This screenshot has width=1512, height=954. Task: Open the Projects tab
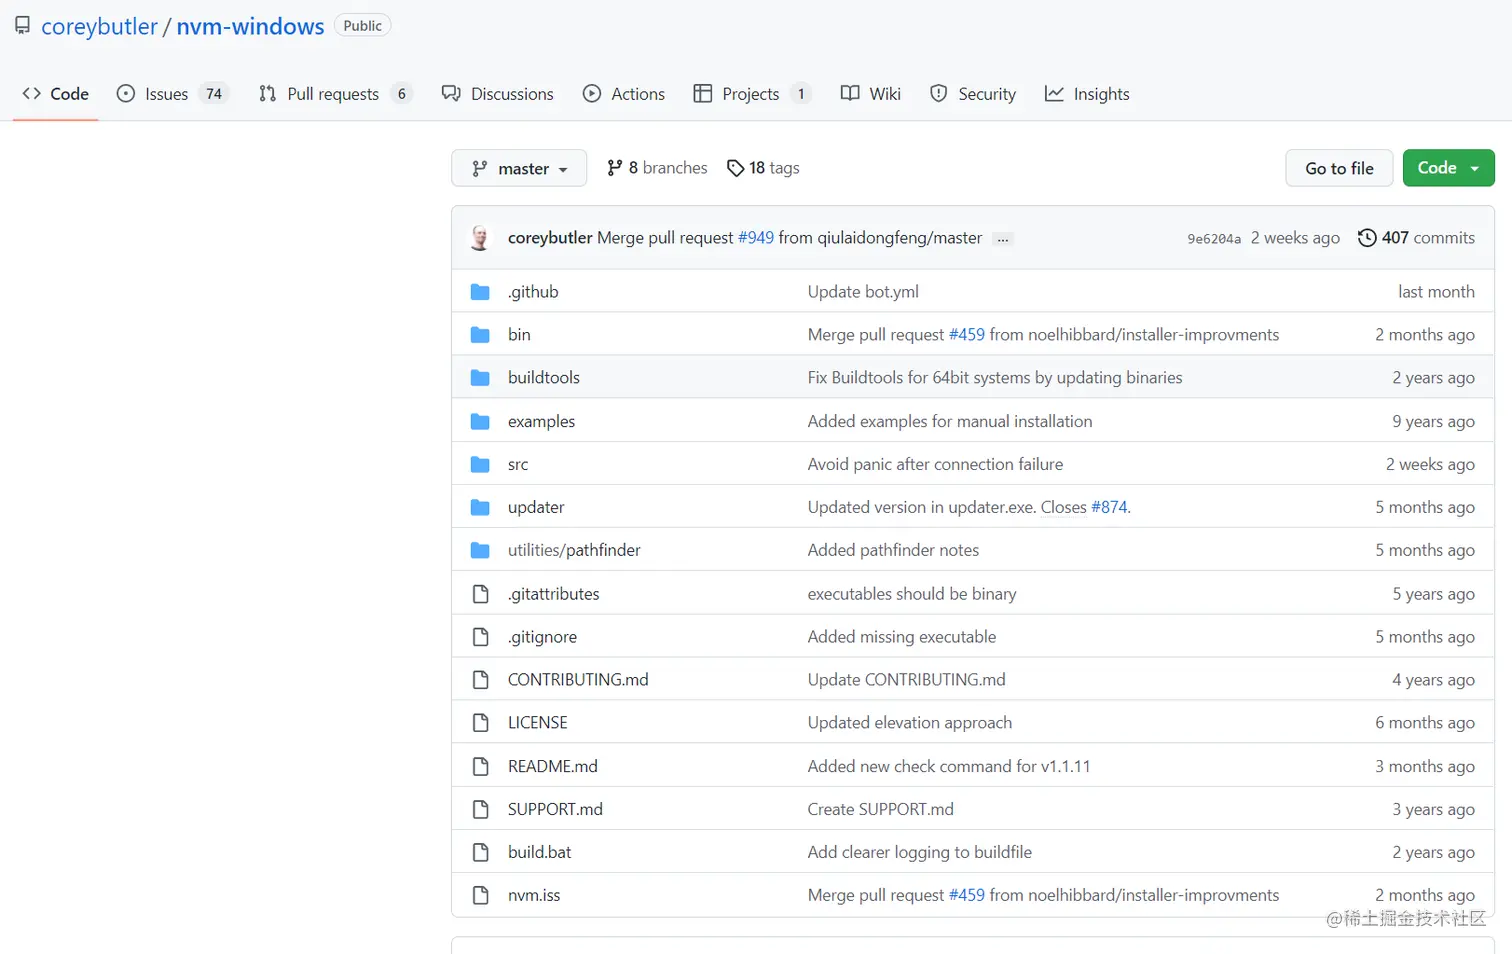[752, 94]
